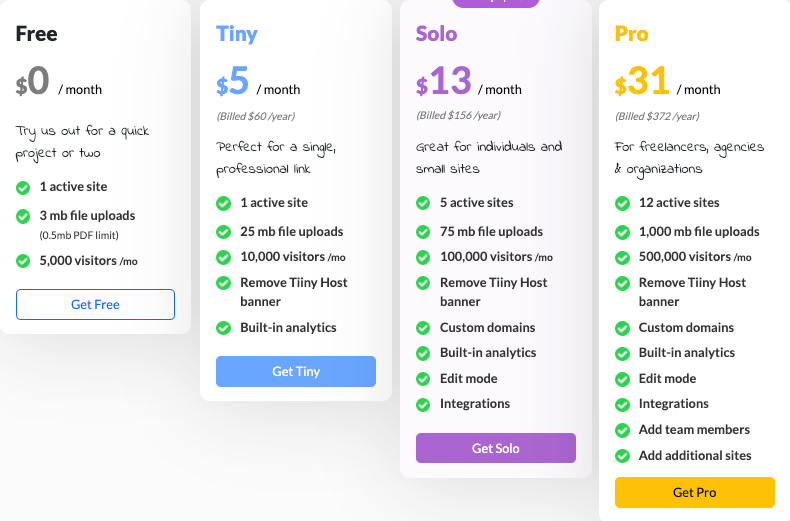Image resolution: width=790 pixels, height=521 pixels.
Task: Click checkmark next to 25 mb file uploads
Action: point(223,232)
